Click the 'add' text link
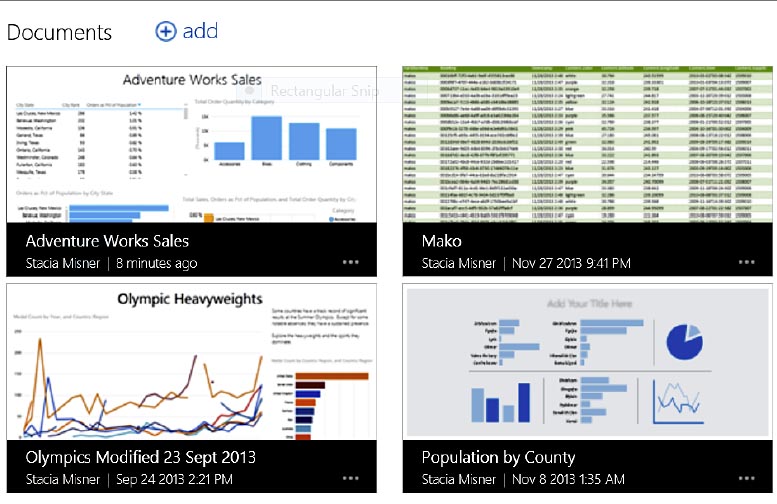 point(200,31)
